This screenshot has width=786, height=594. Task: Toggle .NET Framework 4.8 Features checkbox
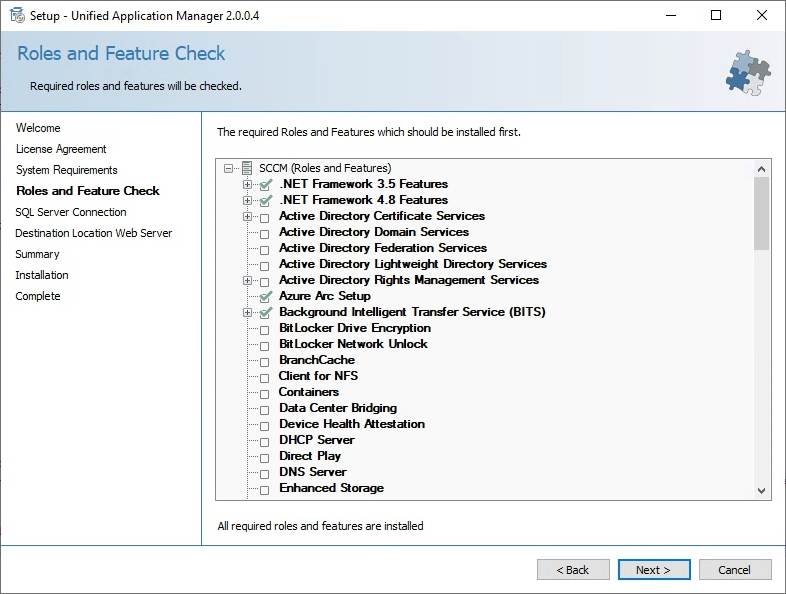click(265, 201)
